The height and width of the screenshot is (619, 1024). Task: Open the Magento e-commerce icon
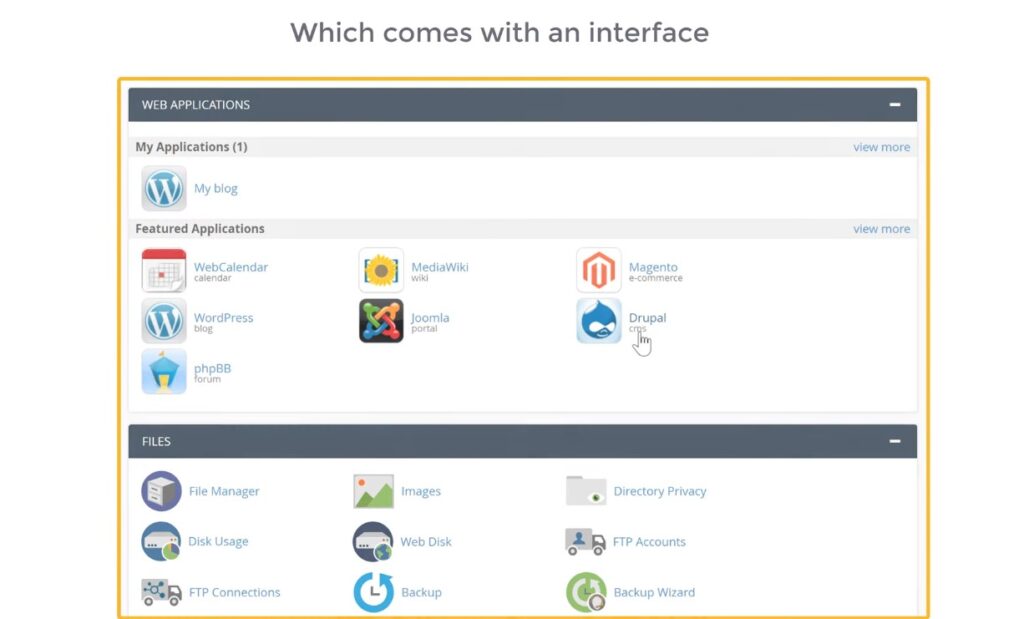point(598,270)
